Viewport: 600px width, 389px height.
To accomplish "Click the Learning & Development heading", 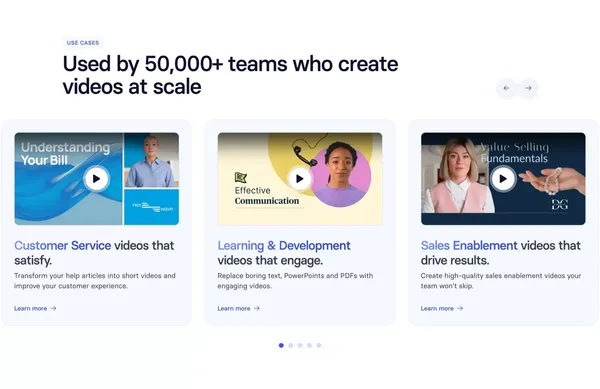I will 284,253.
